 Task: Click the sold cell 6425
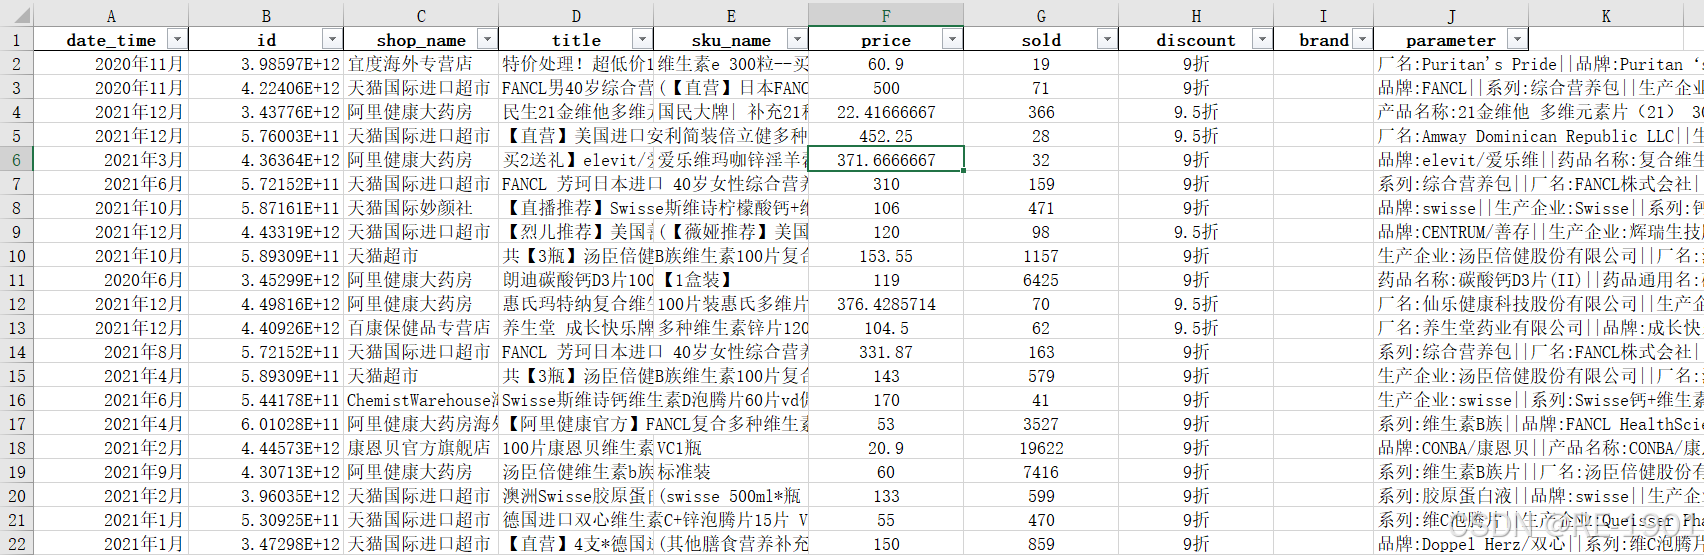(1041, 280)
